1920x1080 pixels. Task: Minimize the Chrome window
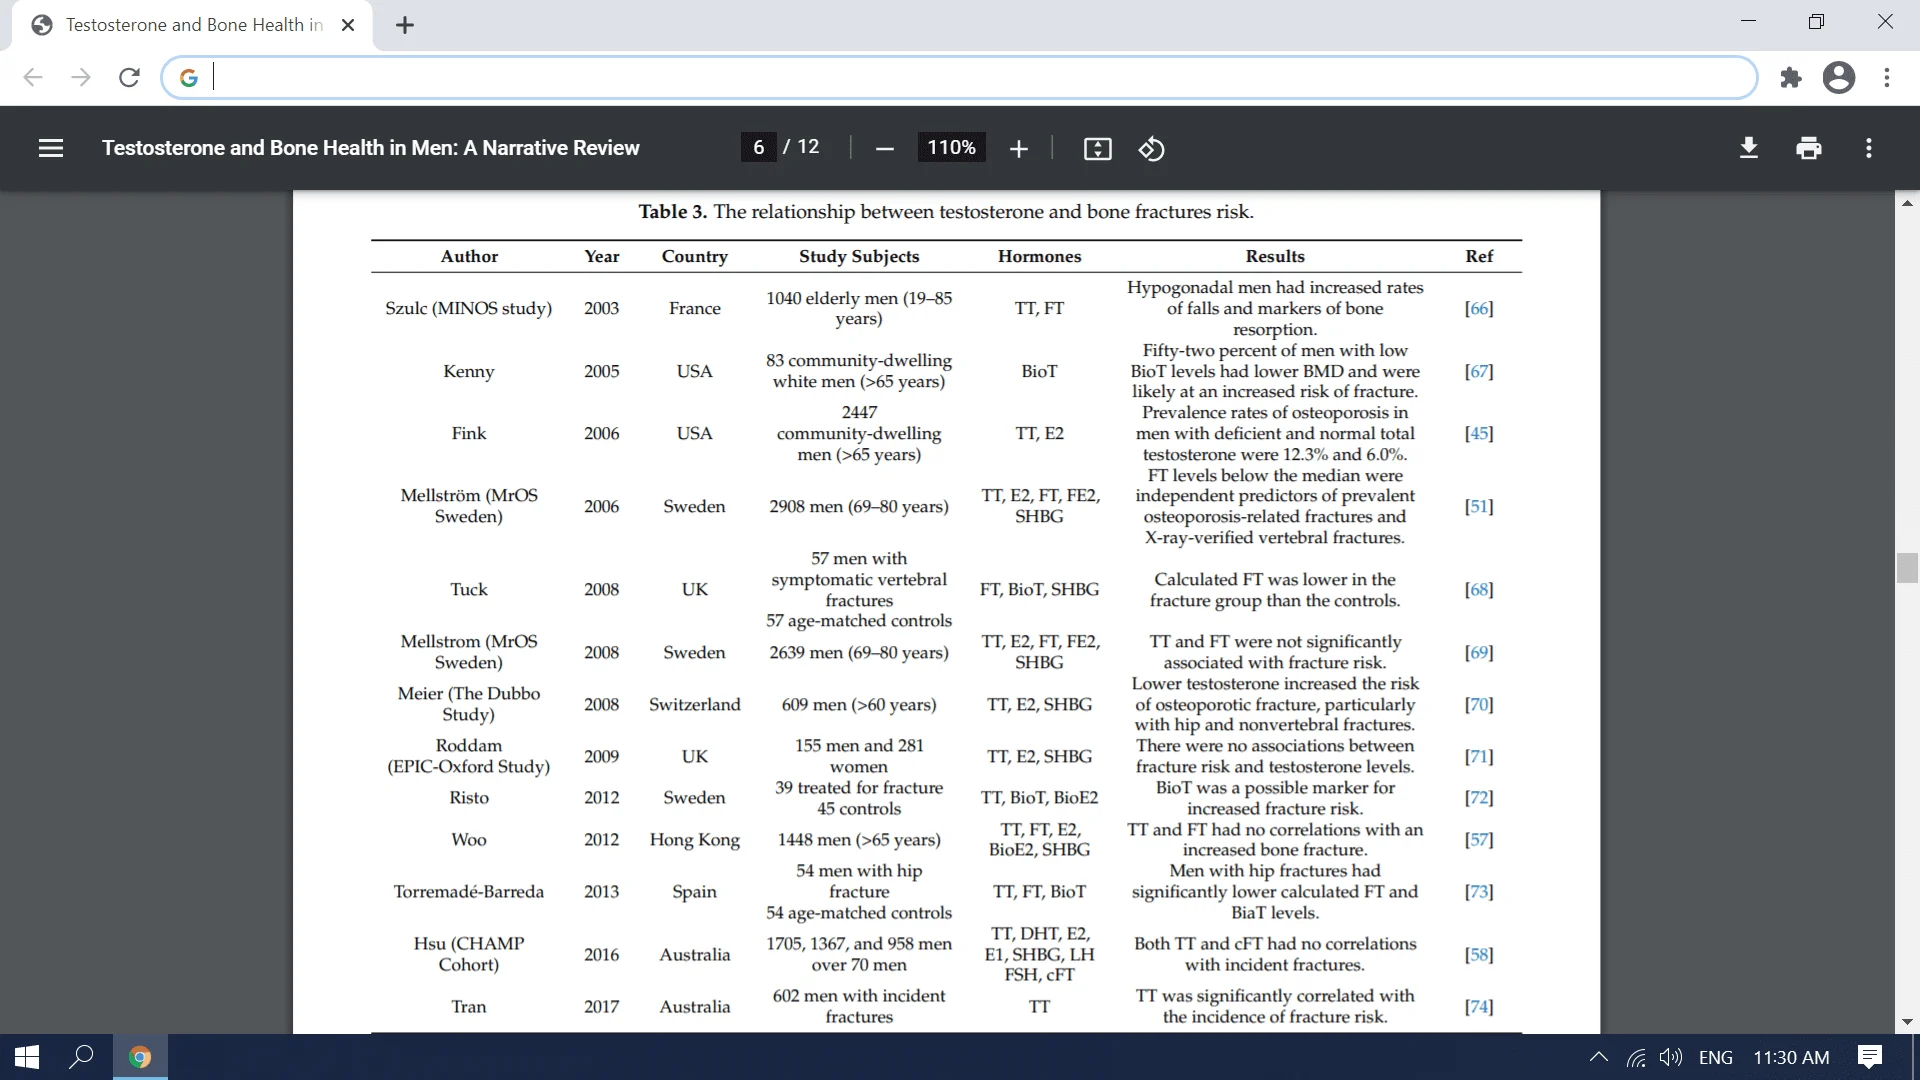pyautogui.click(x=1748, y=21)
